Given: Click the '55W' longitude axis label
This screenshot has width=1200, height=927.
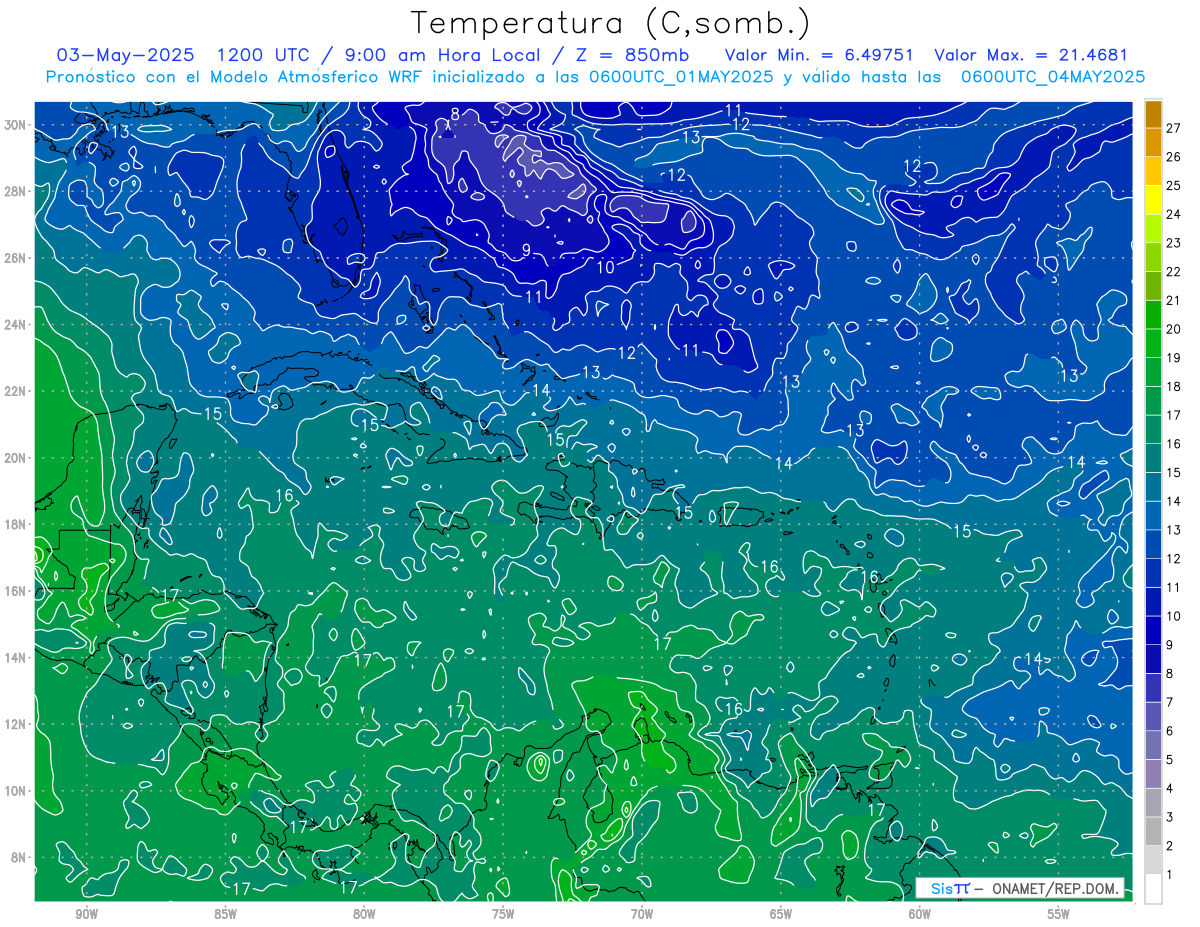Looking at the screenshot, I should pos(1059,914).
